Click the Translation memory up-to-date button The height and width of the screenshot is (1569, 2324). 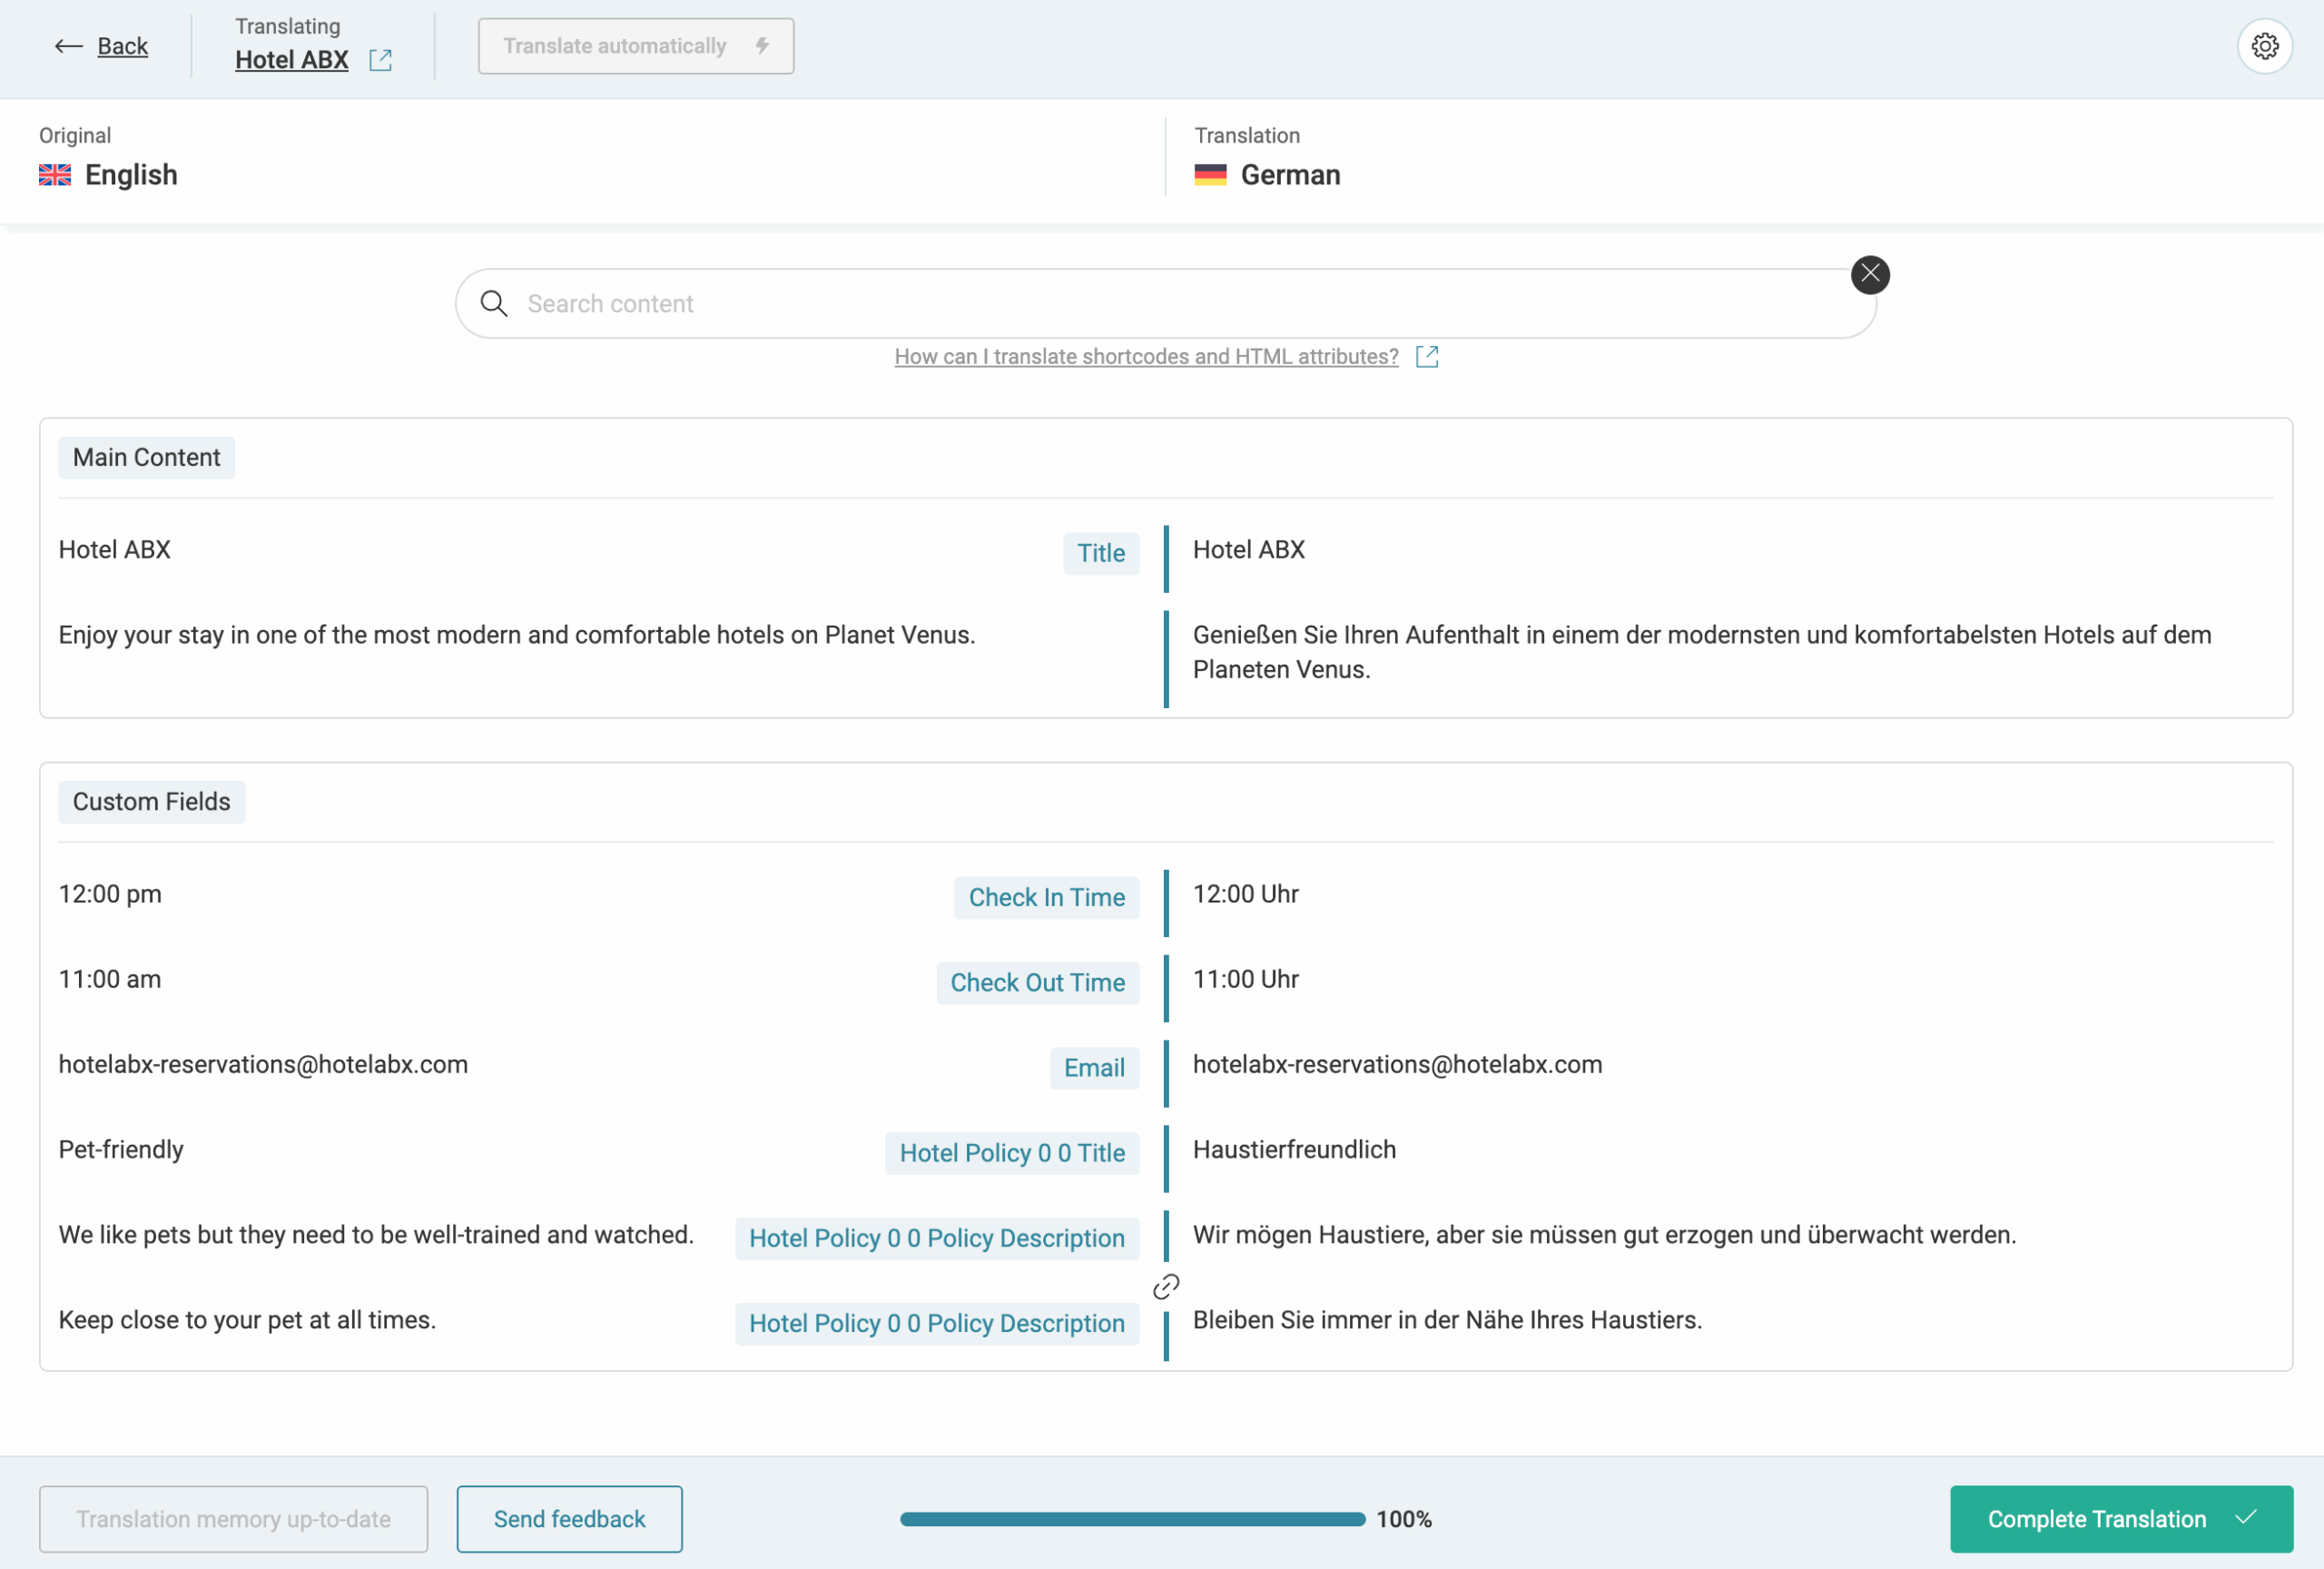233,1518
